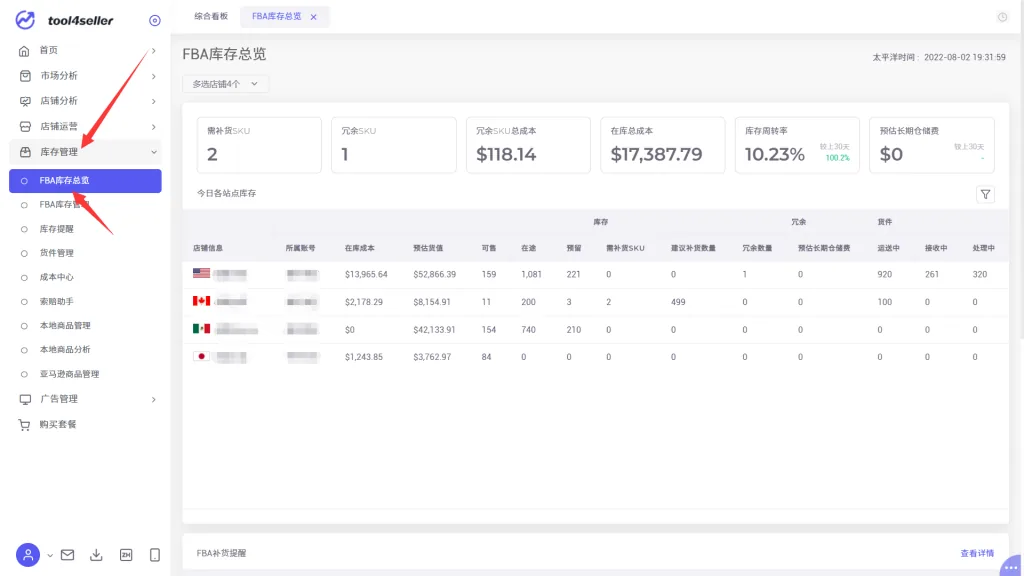Click the 预估货值 column header
The width and height of the screenshot is (1024, 576).
click(x=428, y=248)
